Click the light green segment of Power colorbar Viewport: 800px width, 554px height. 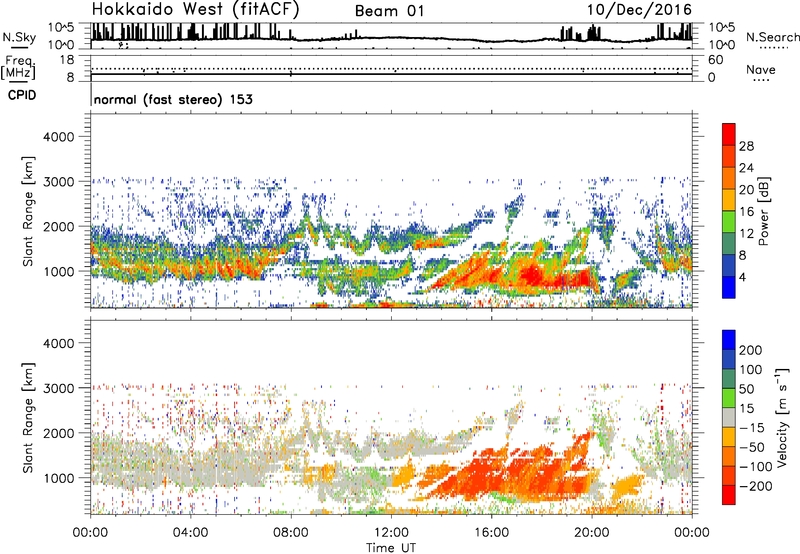pyautogui.click(x=729, y=221)
